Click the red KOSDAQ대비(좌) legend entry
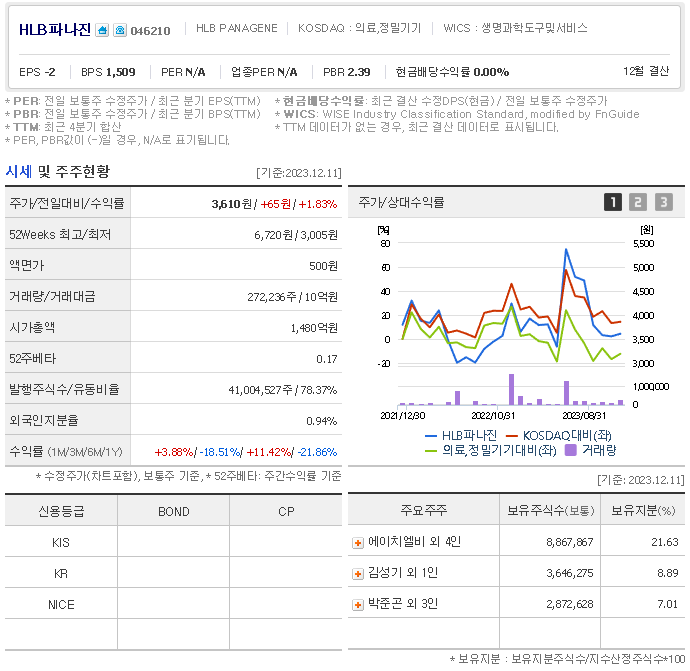Image resolution: width=690 pixels, height=671 pixels. [x=558, y=436]
